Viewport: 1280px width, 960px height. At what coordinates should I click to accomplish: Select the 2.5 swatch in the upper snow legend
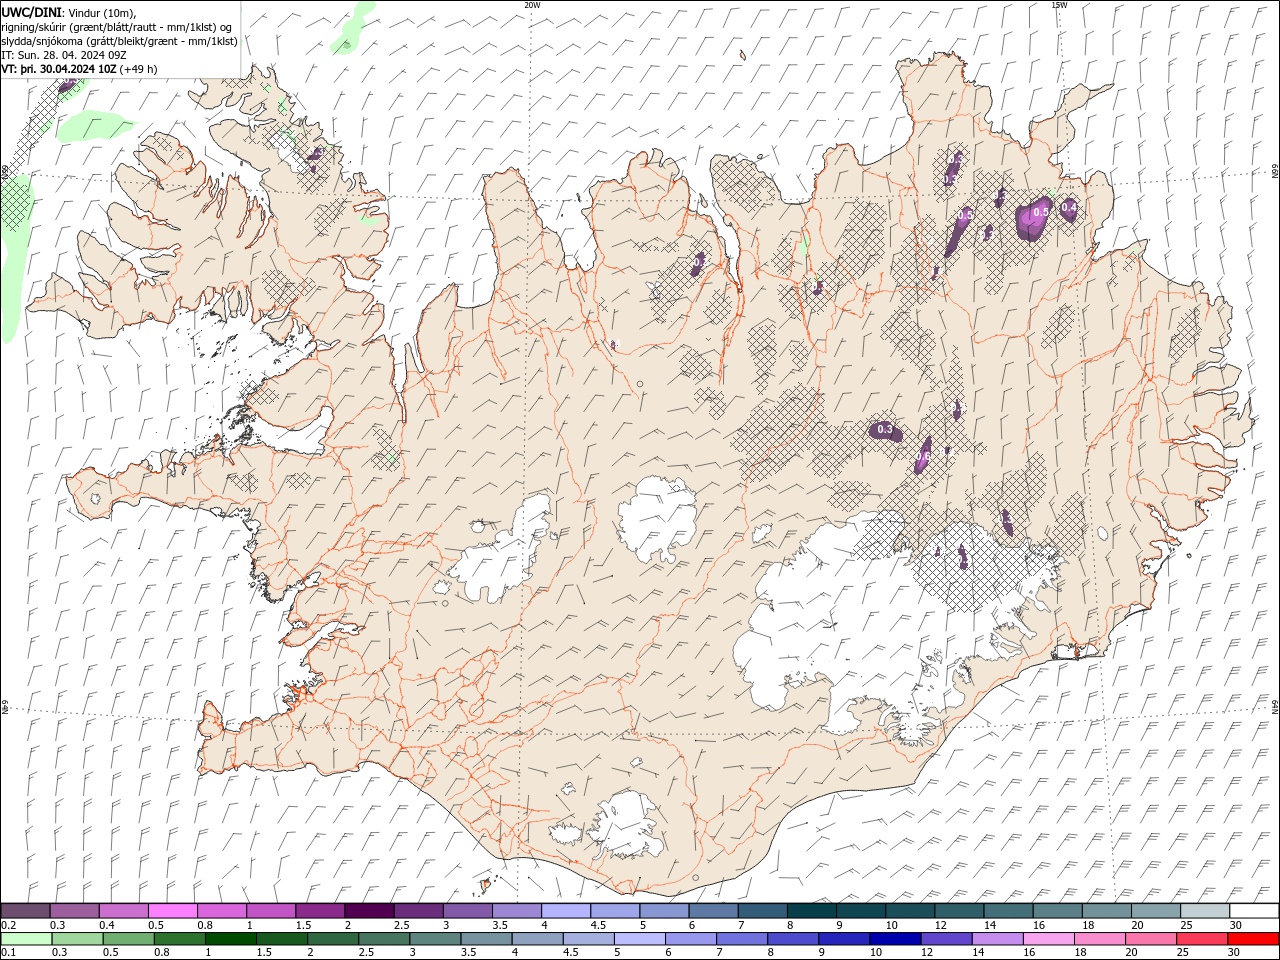point(418,910)
